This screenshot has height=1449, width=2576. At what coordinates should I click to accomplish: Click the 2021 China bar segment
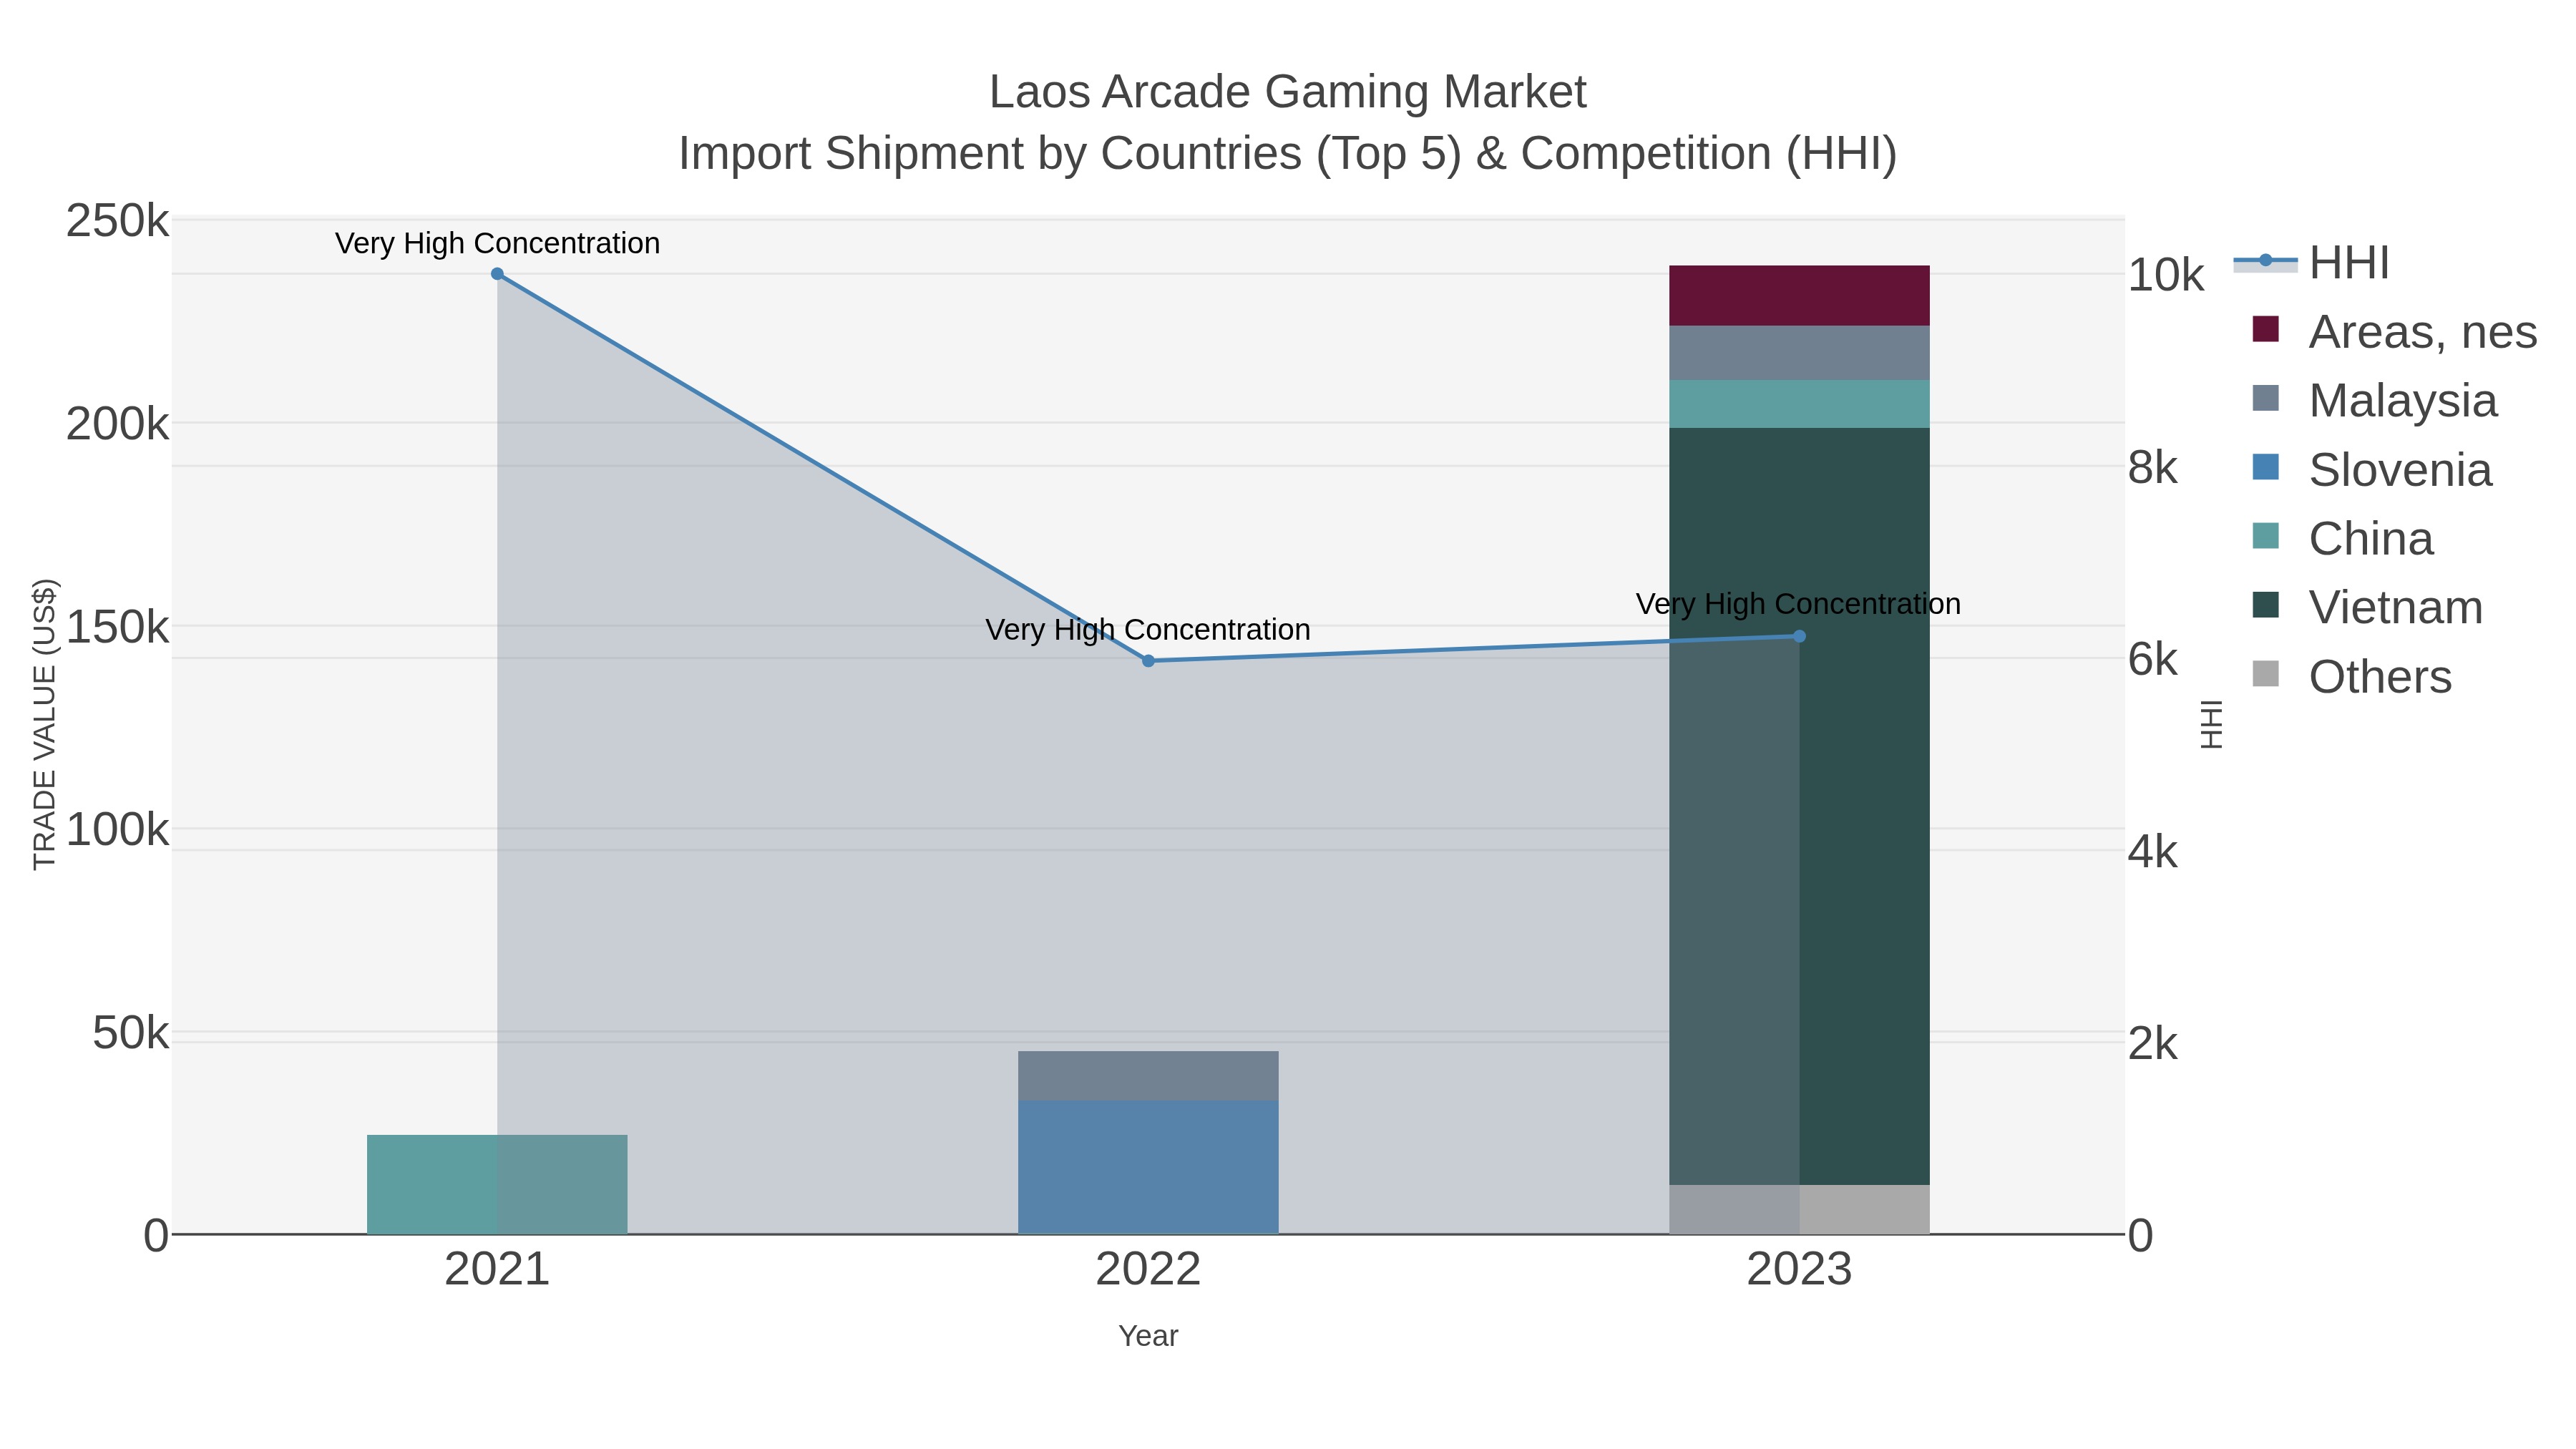pyautogui.click(x=497, y=1184)
